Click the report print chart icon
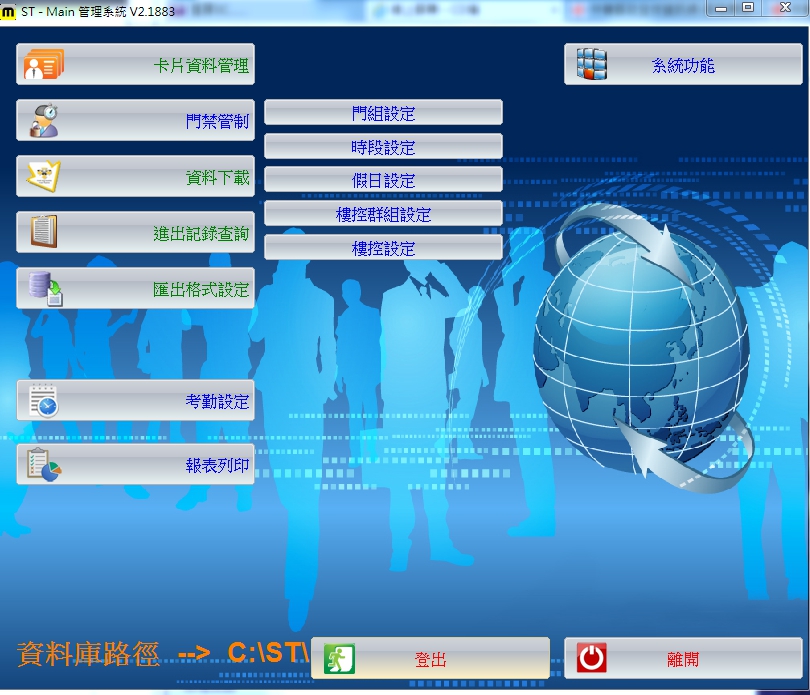Viewport: 810px width, 695px height. click(x=44, y=465)
